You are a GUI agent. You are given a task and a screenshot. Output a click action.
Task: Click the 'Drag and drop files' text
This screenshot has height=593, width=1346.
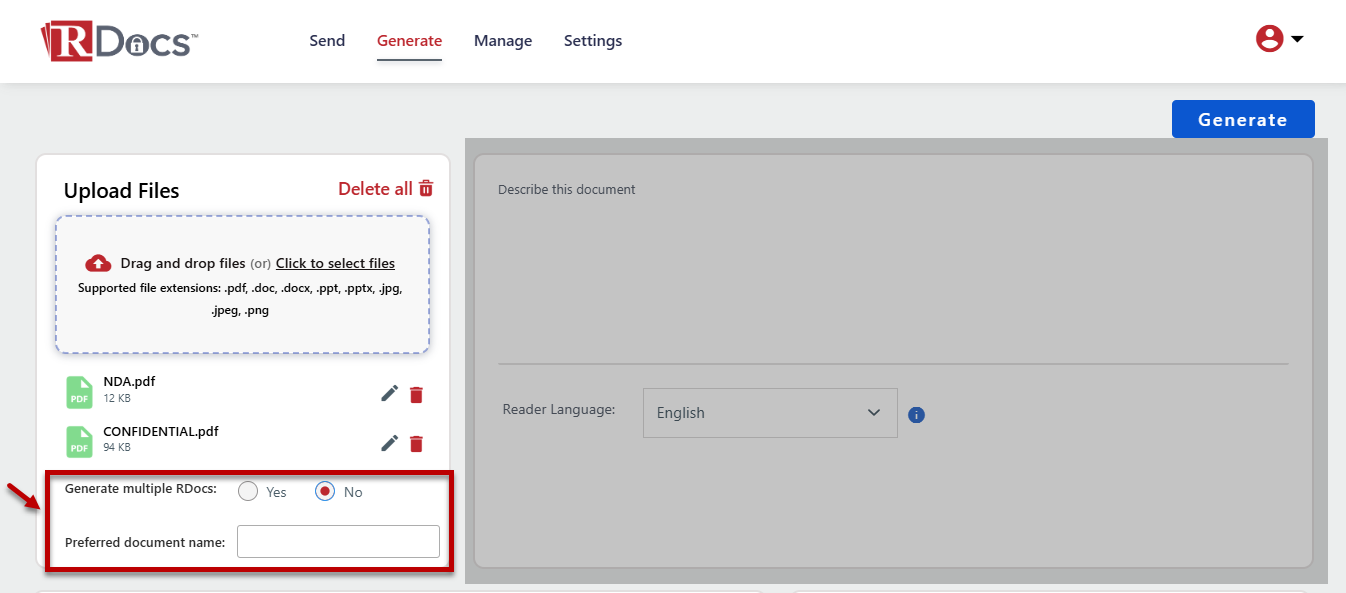pos(183,263)
